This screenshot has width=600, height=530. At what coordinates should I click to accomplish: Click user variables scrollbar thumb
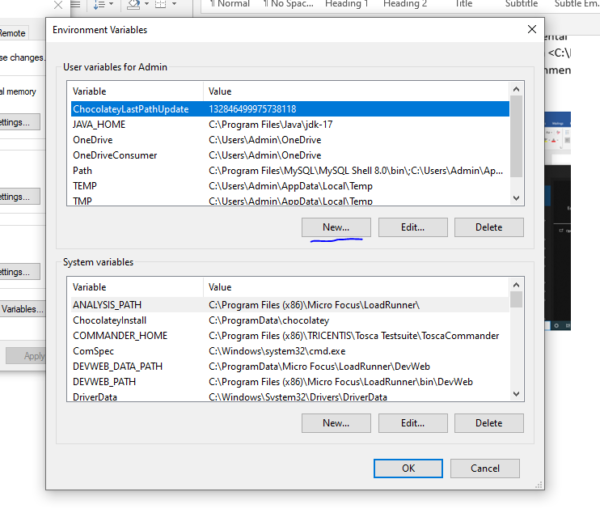tap(516, 136)
